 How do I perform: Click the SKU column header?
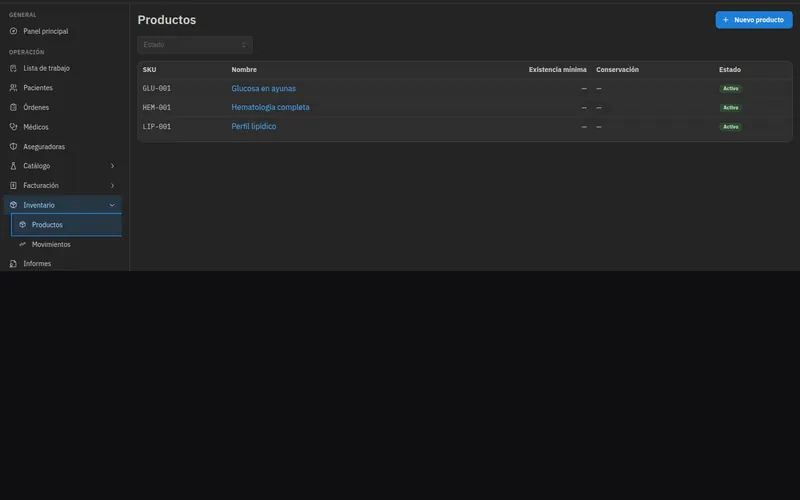(149, 69)
